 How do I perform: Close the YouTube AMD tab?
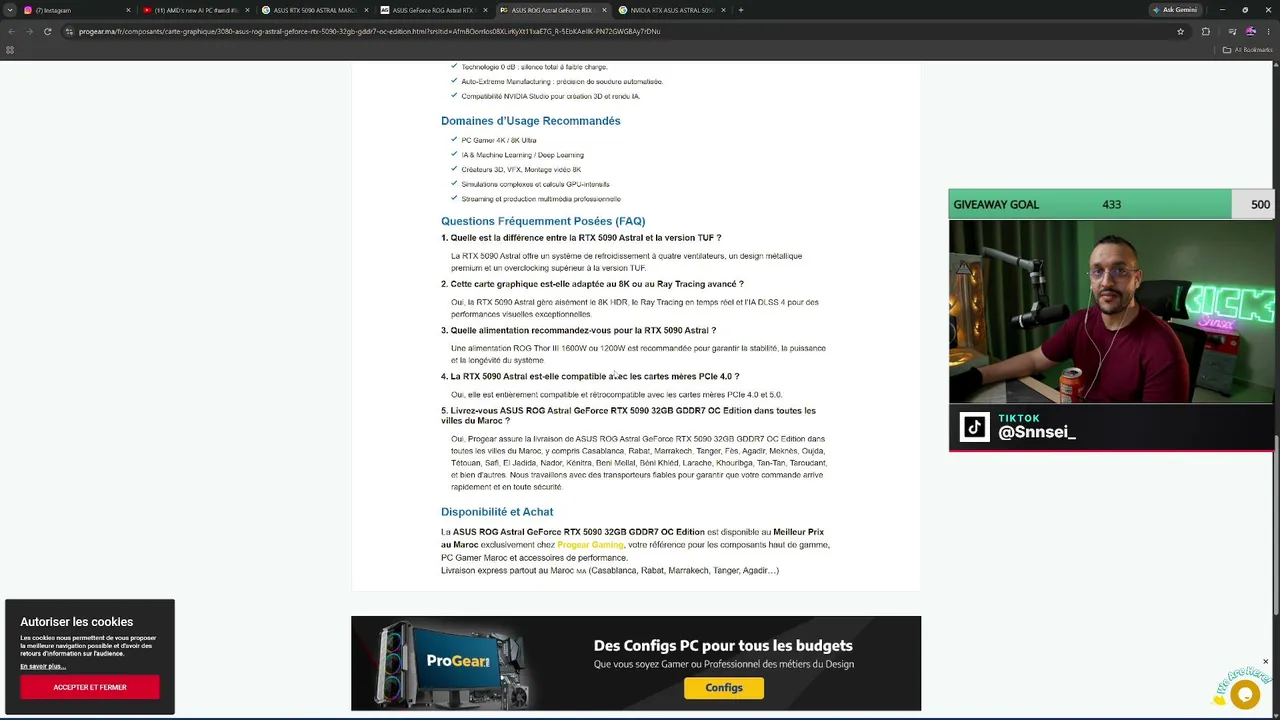[247, 10]
